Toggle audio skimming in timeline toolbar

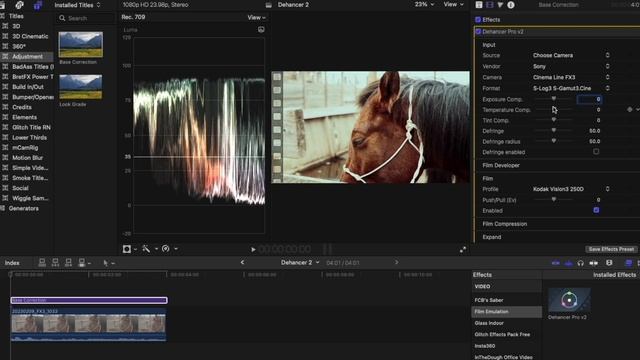(x=568, y=263)
